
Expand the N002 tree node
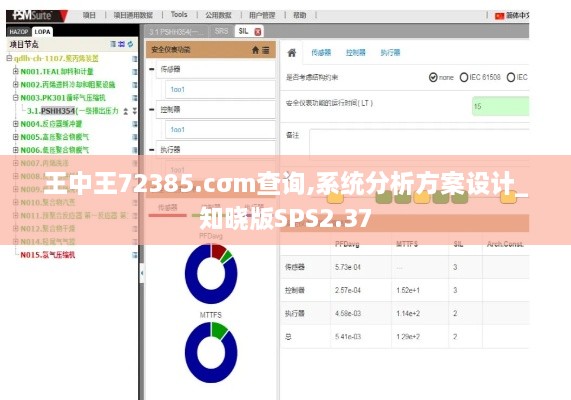click(x=16, y=84)
